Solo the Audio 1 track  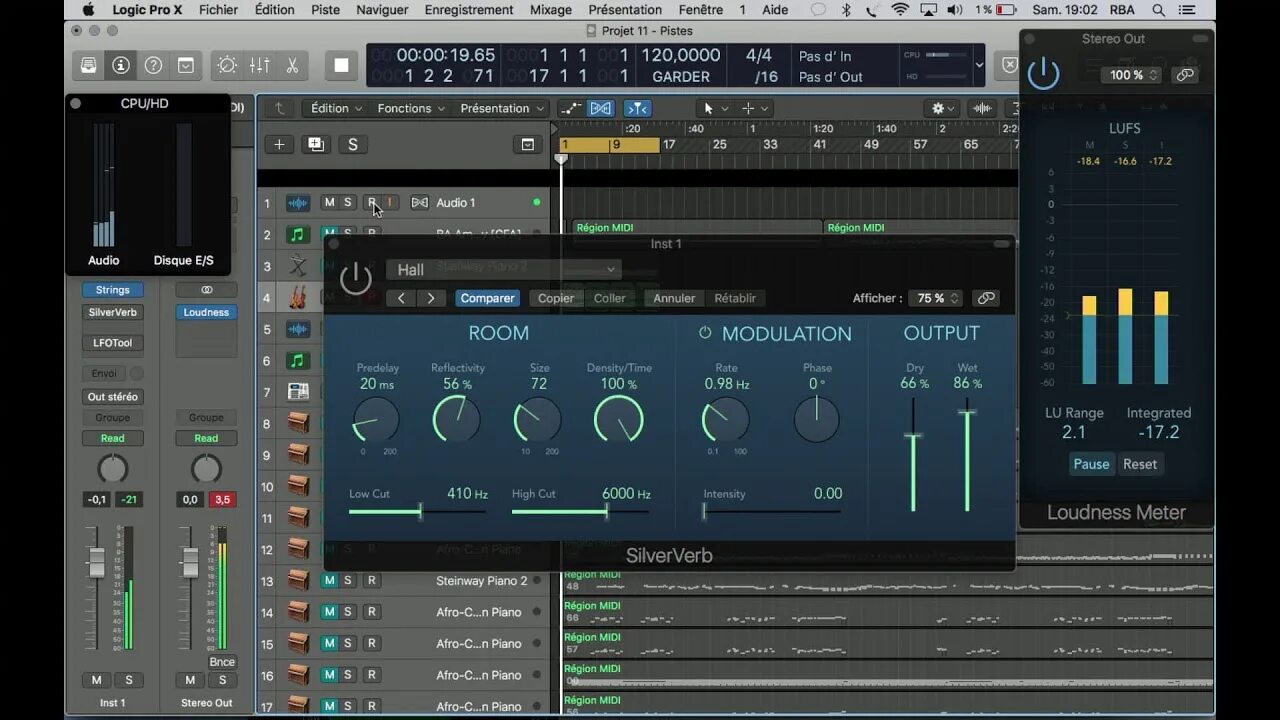point(348,203)
